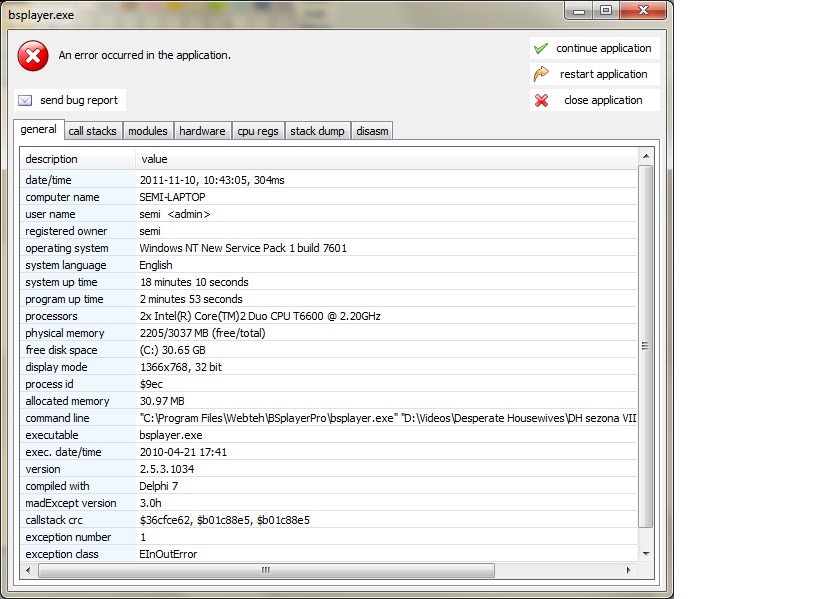Open the disasm tab

[x=372, y=131]
